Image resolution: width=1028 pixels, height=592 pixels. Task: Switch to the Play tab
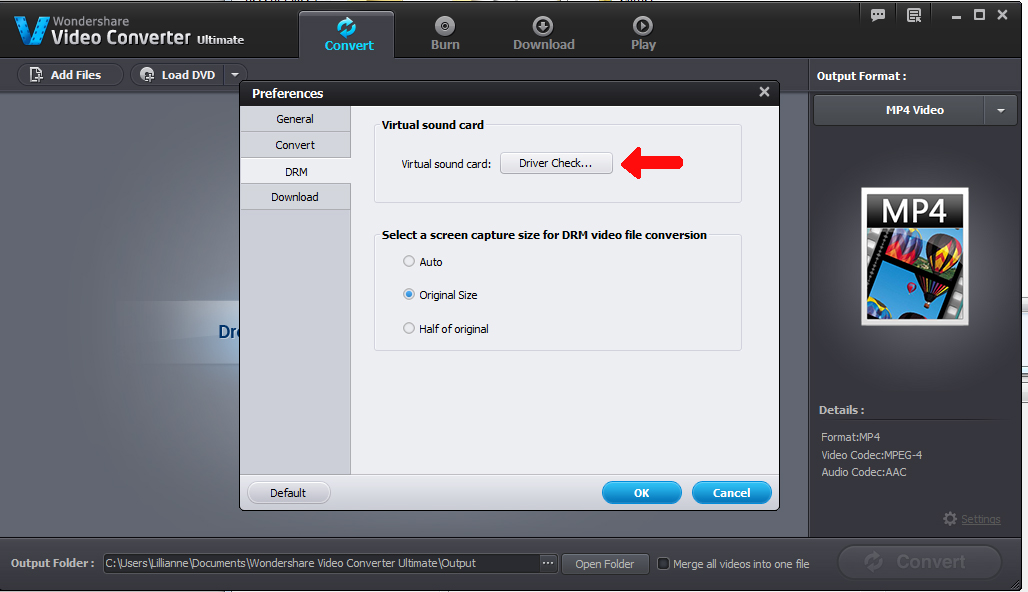(642, 35)
